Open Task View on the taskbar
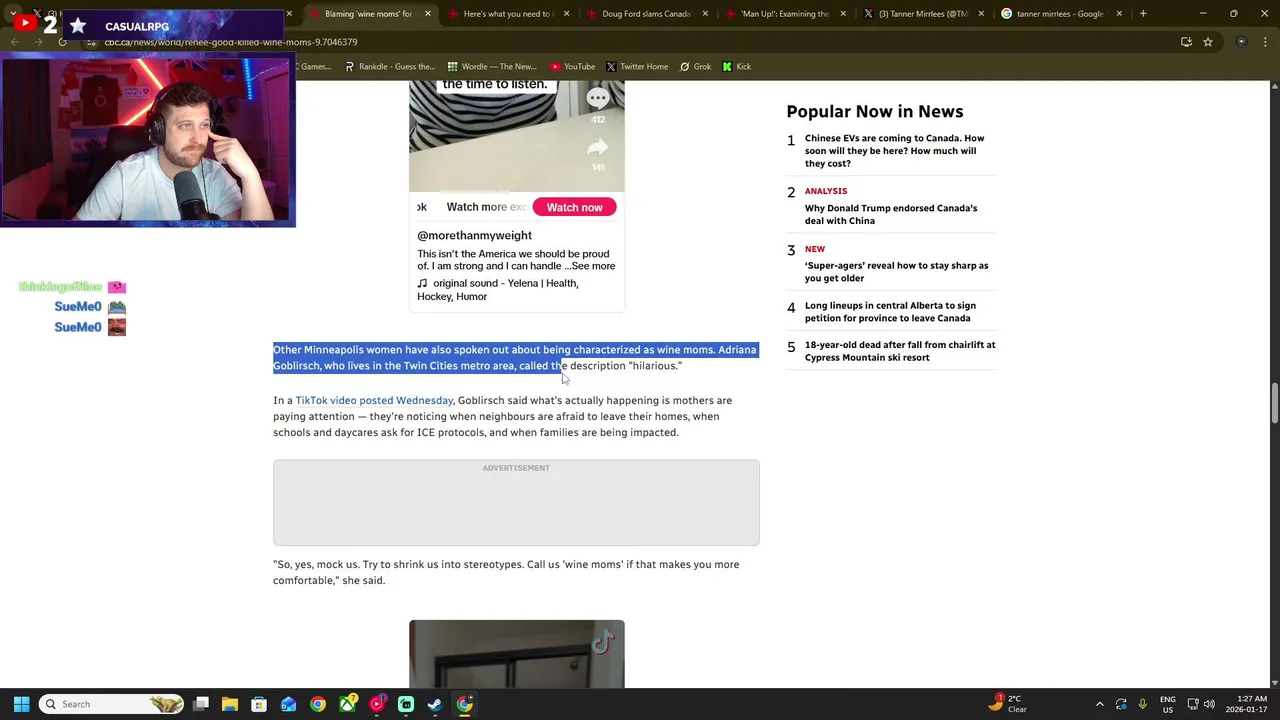 pyautogui.click(x=201, y=704)
